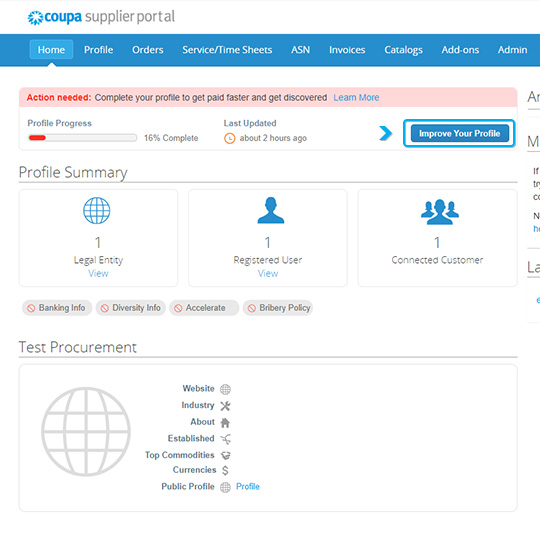Click the Coupa supplier portal logo
The image size is (540, 540).
[x=101, y=17]
